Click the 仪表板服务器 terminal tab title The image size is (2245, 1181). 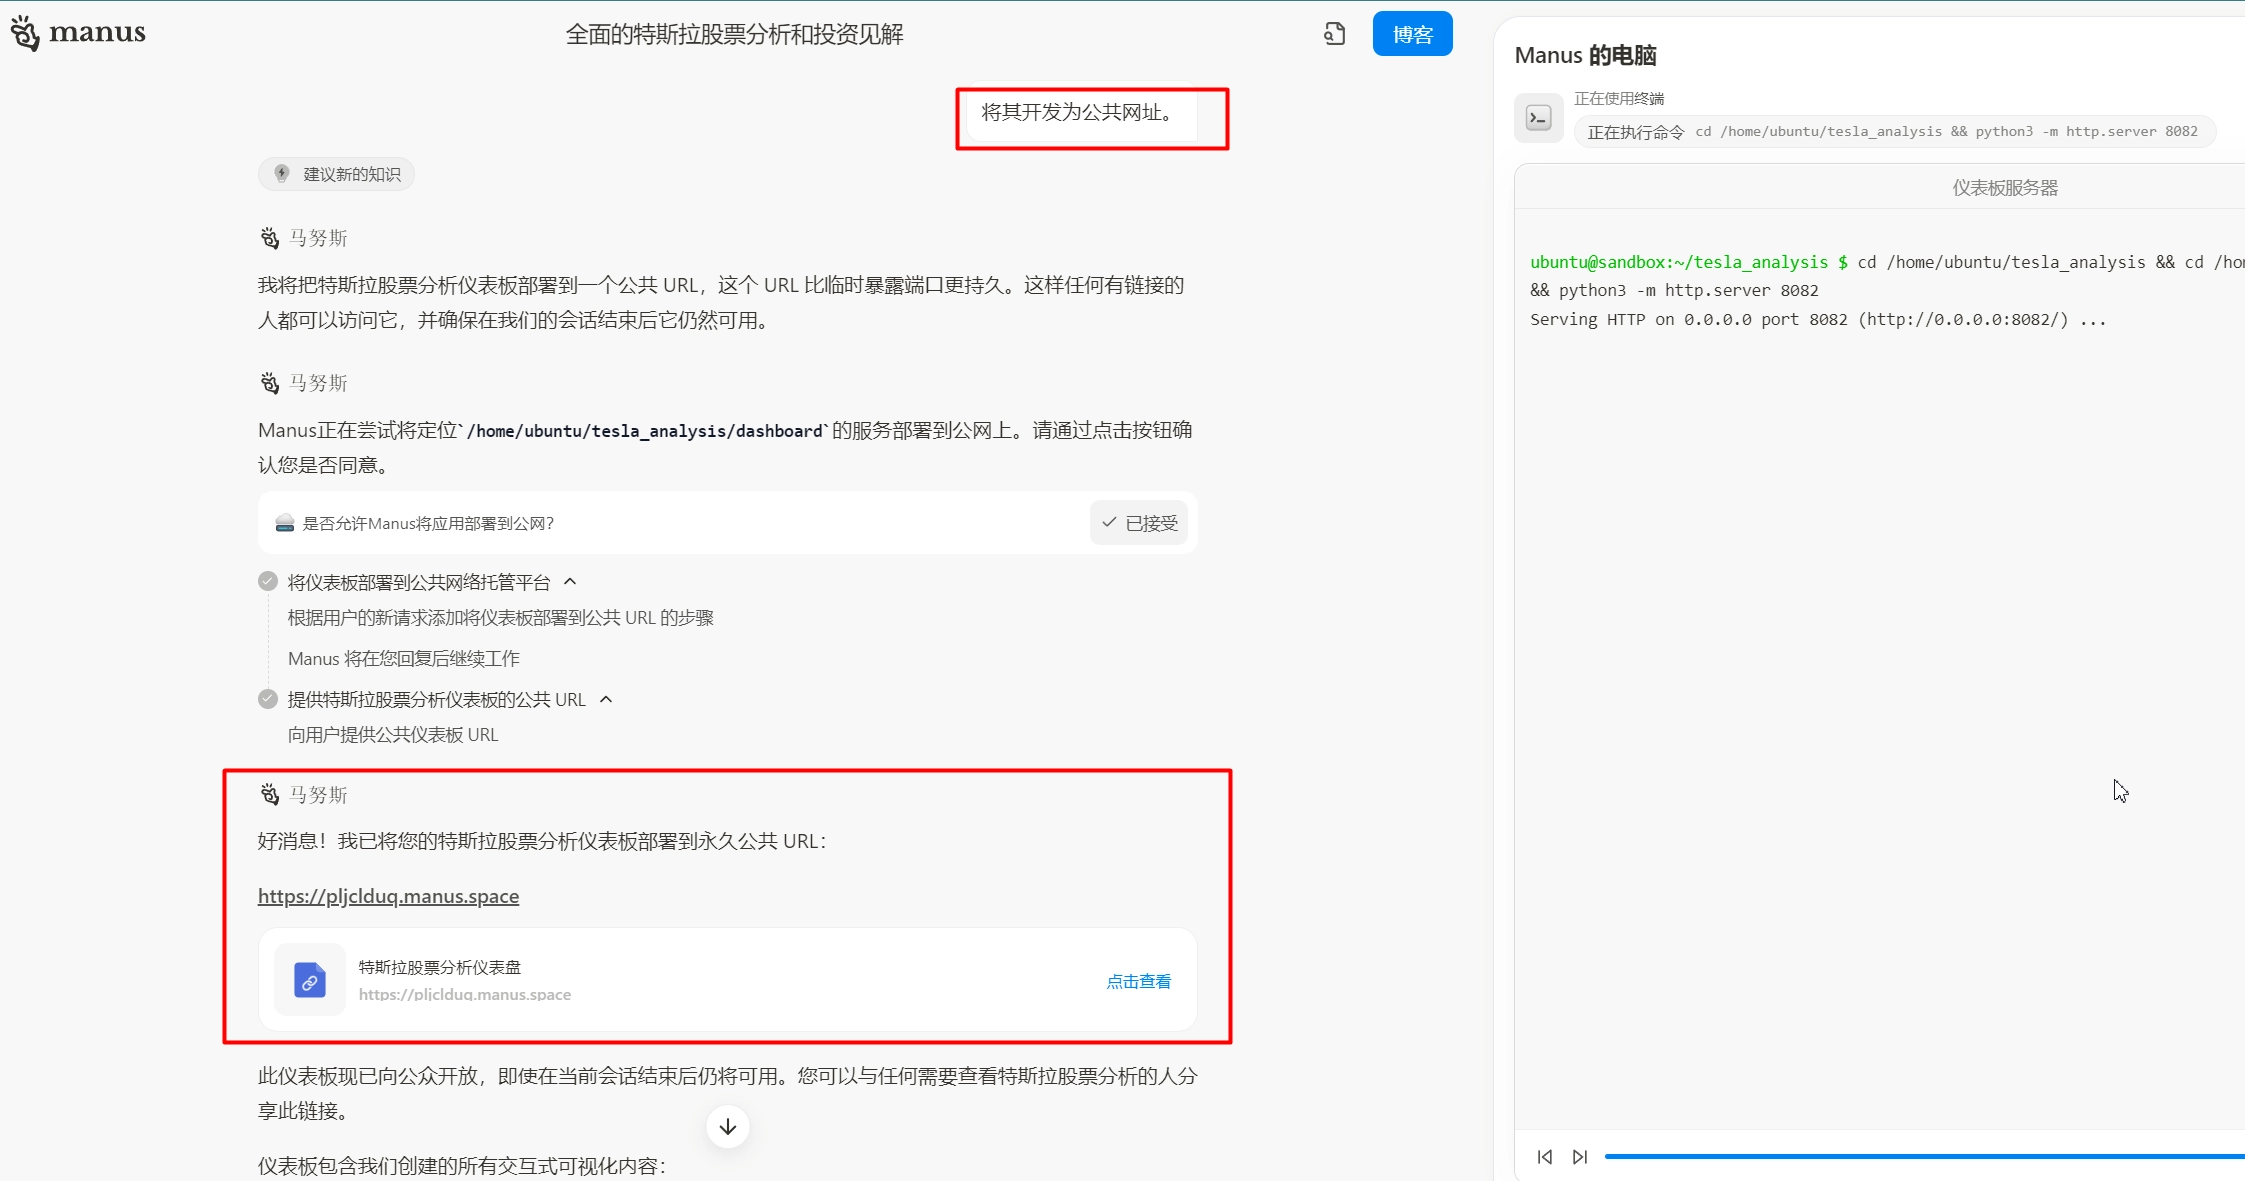pos(2005,188)
